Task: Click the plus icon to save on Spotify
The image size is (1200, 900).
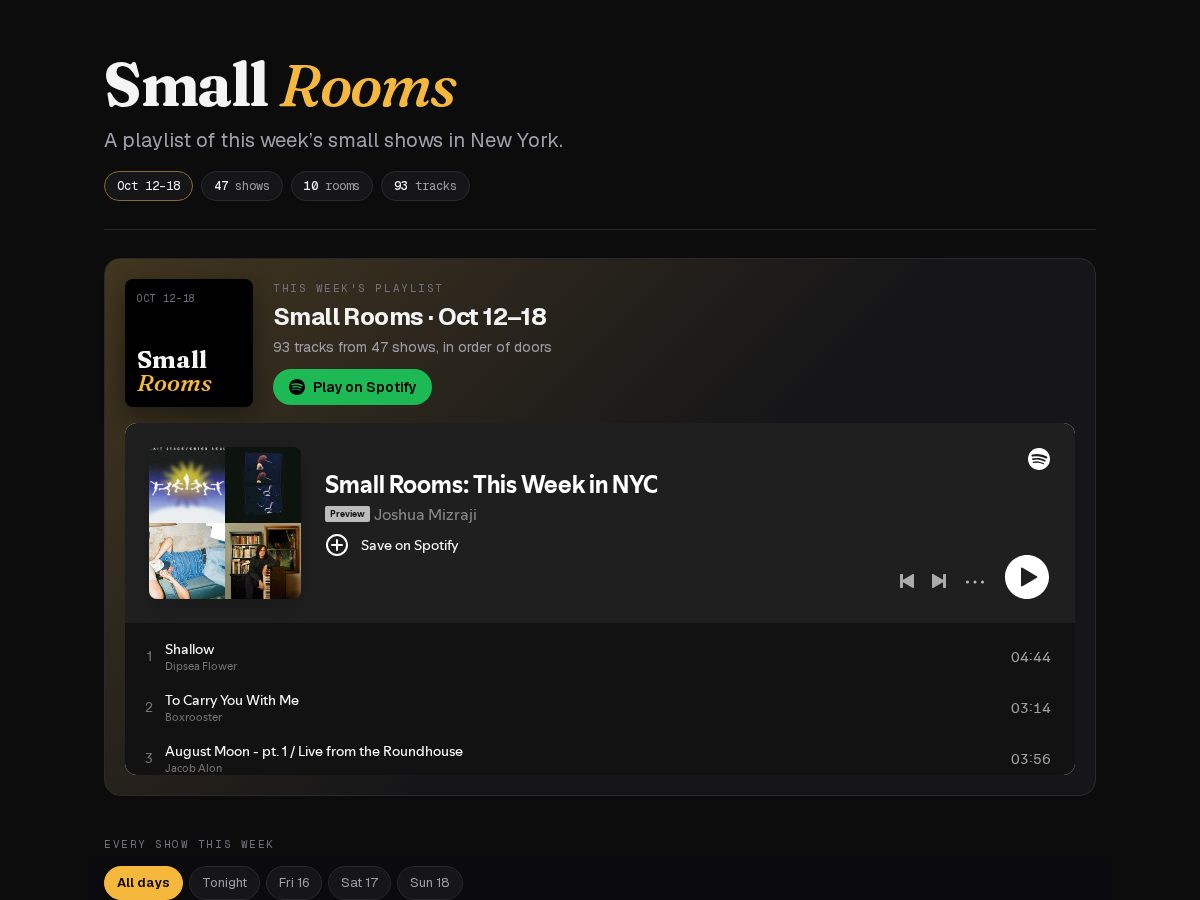Action: (x=337, y=545)
